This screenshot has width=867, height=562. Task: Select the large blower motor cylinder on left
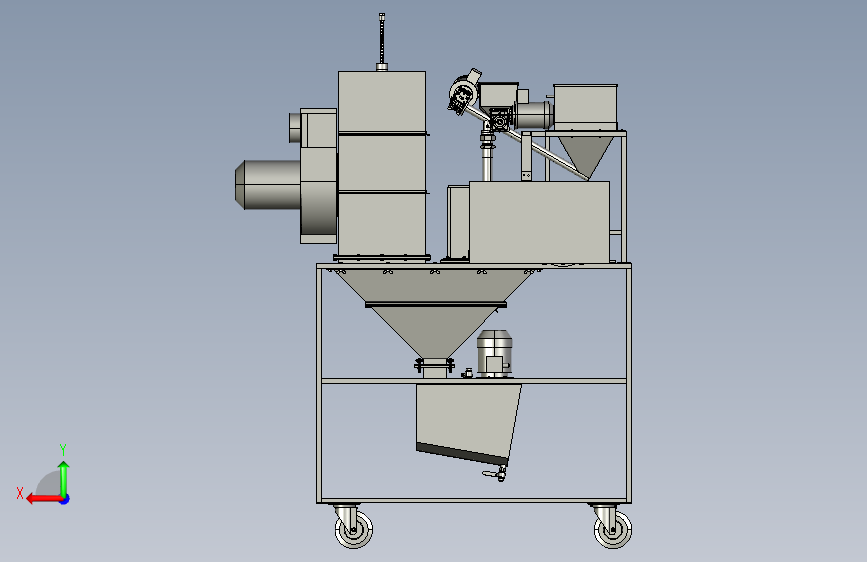tap(268, 185)
